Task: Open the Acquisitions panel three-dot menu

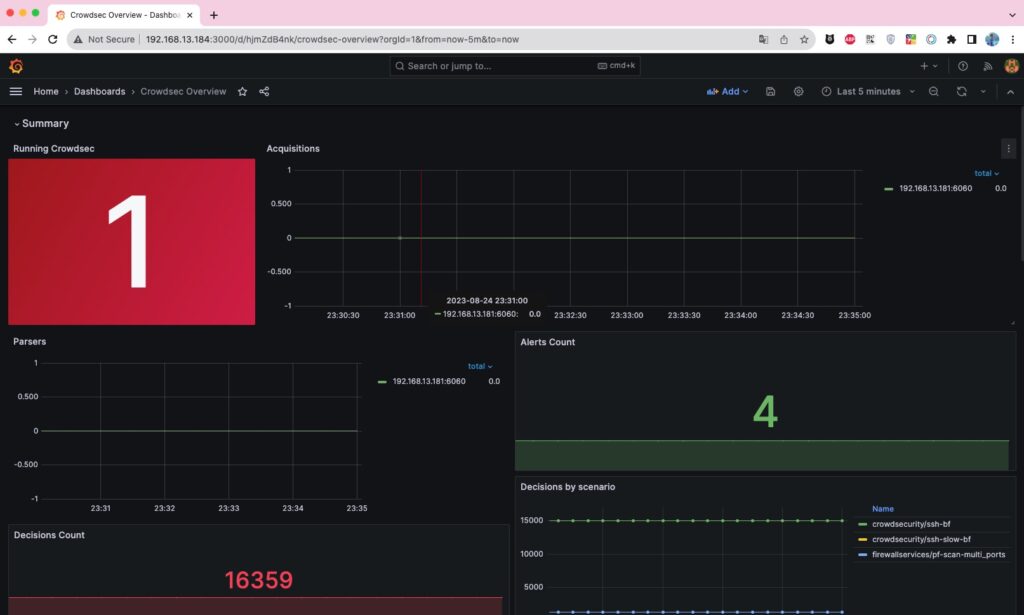Action: point(1008,149)
